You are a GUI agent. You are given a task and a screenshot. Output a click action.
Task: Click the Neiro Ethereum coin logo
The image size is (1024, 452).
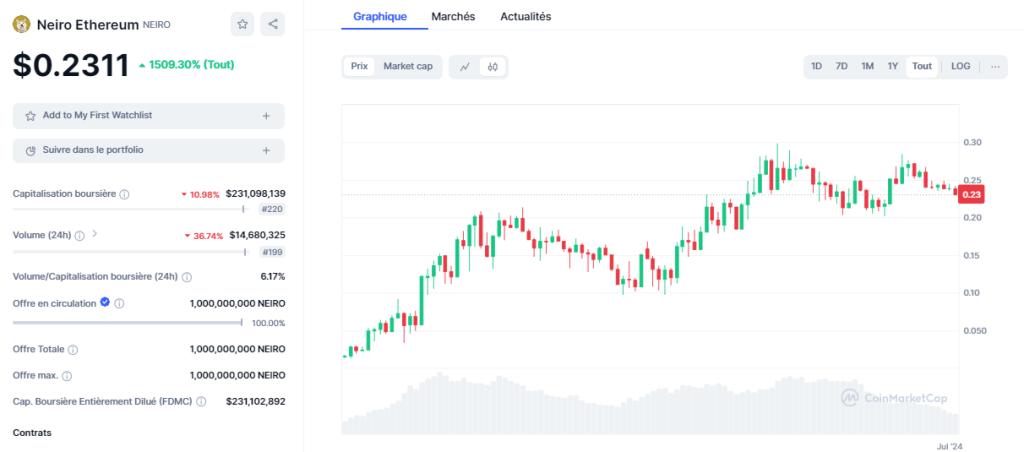(21, 24)
